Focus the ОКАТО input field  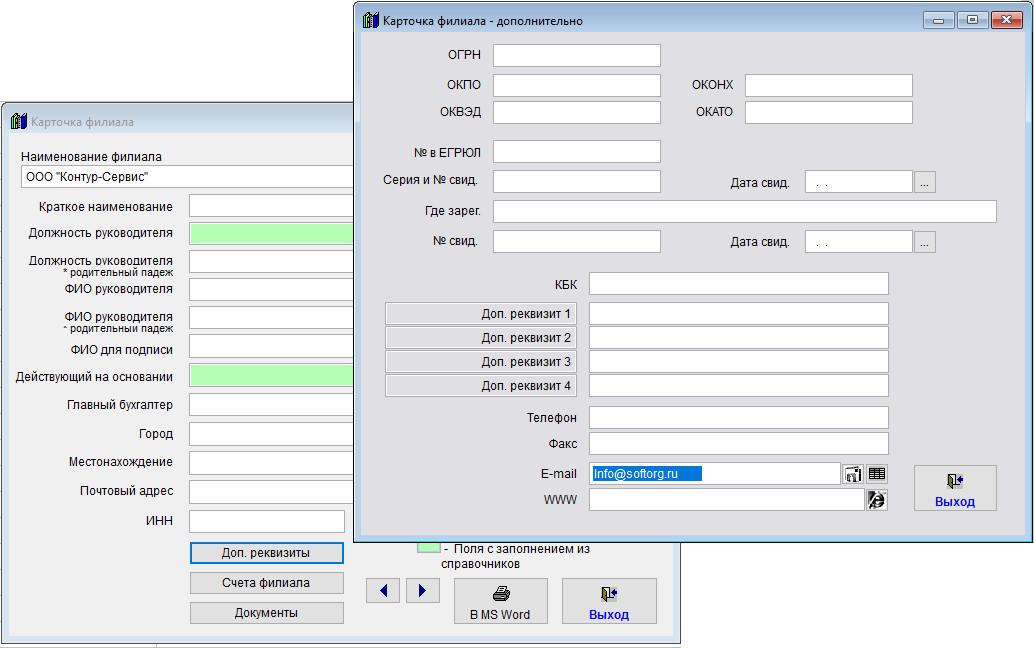829,112
